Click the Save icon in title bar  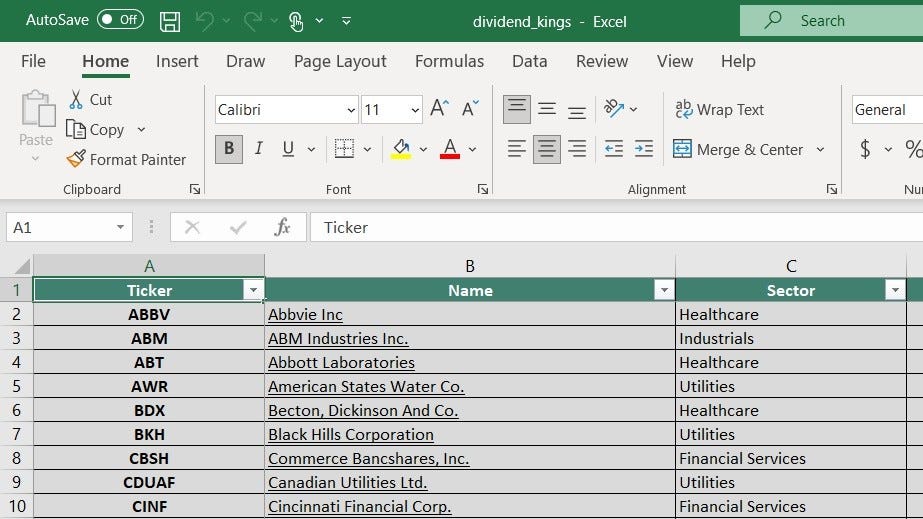pos(170,22)
